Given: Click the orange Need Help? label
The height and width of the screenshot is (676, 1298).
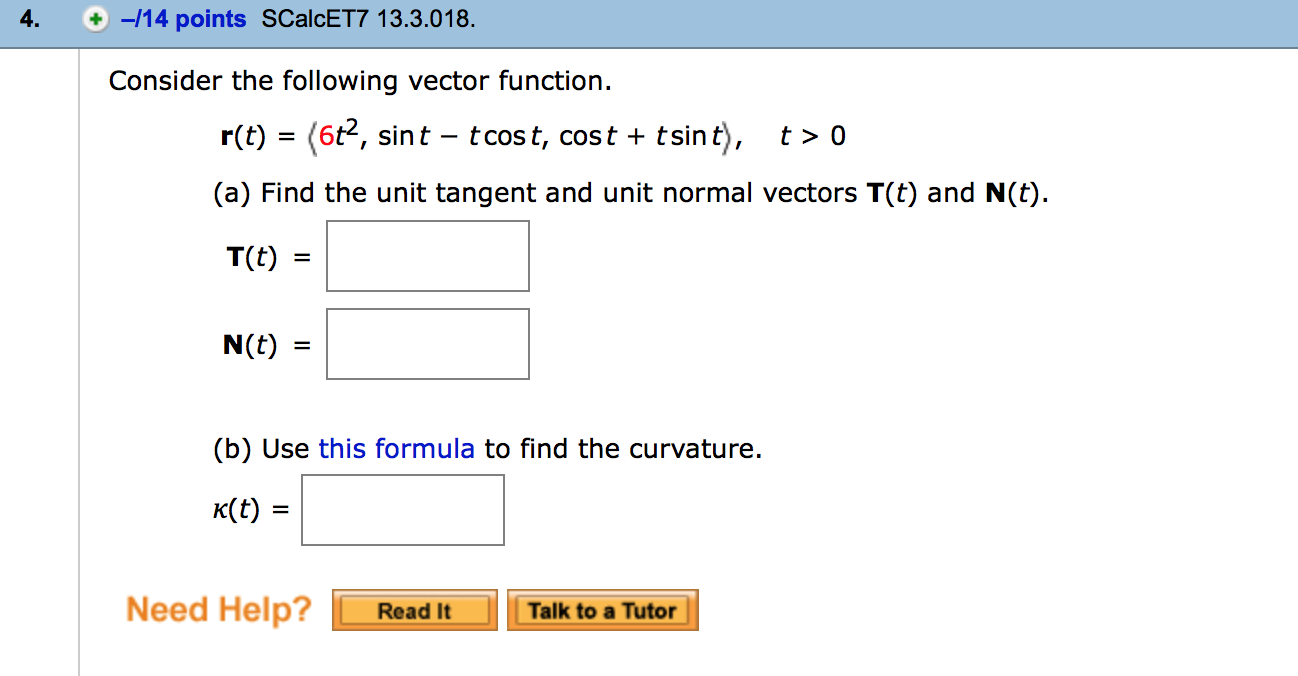Looking at the screenshot, I should point(219,609).
